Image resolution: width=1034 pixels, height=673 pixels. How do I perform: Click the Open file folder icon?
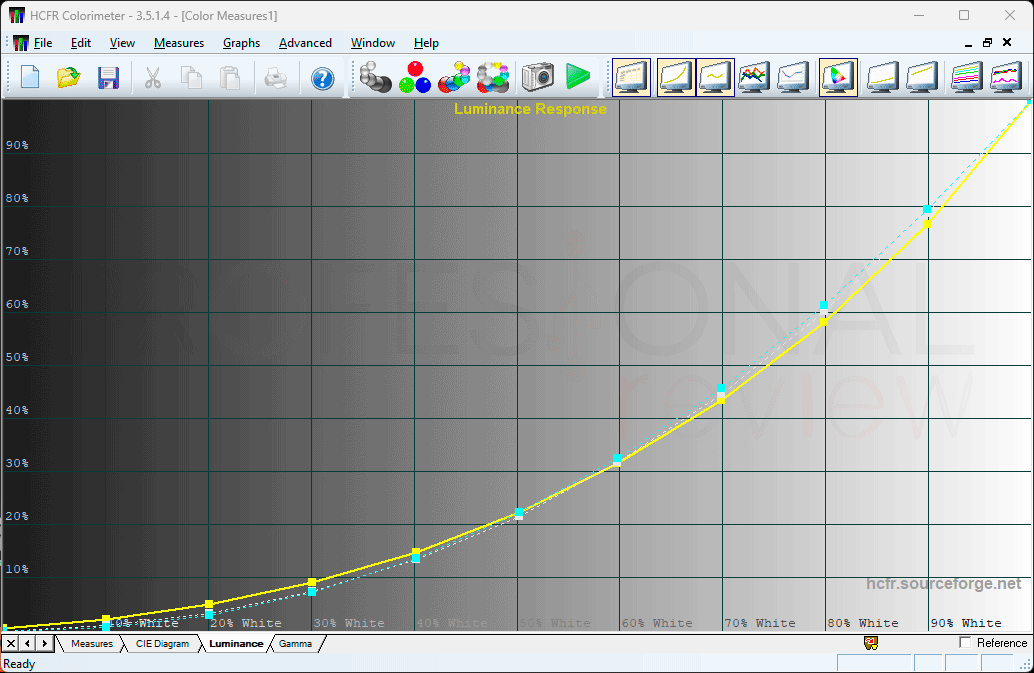[x=69, y=78]
